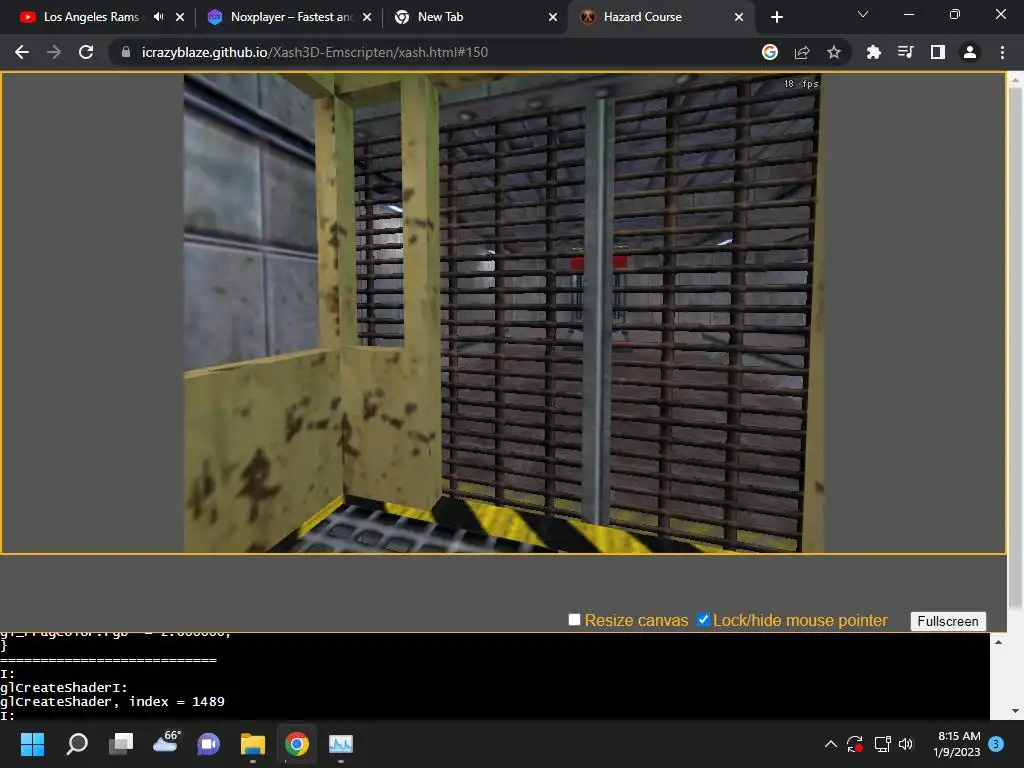1024x768 pixels.
Task: Click the browser forward arrow
Action: (x=54, y=52)
